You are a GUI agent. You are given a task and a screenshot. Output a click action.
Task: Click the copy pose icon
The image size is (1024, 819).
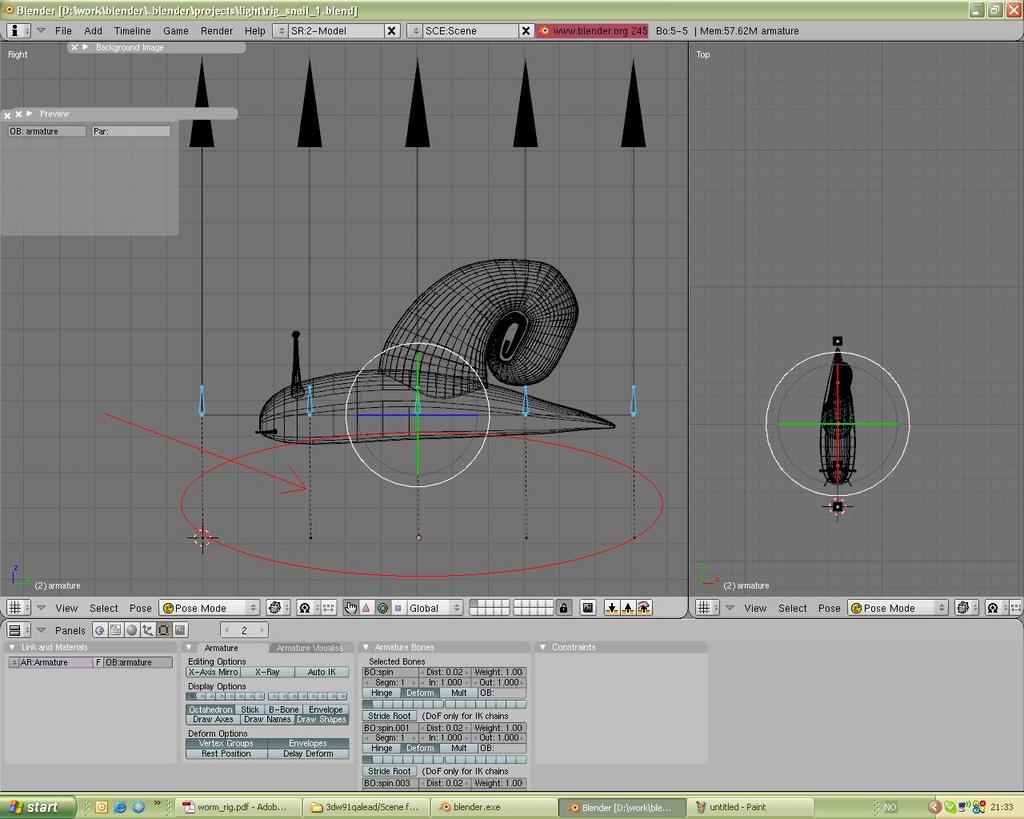611,608
